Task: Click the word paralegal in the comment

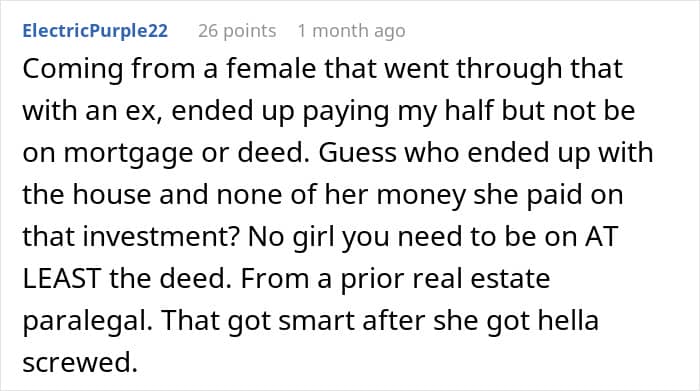Action: (88, 321)
